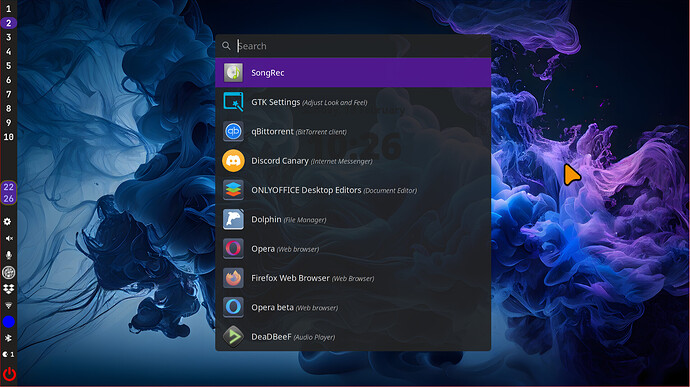Select the 'qBittorrent' entry text

[x=272, y=131]
